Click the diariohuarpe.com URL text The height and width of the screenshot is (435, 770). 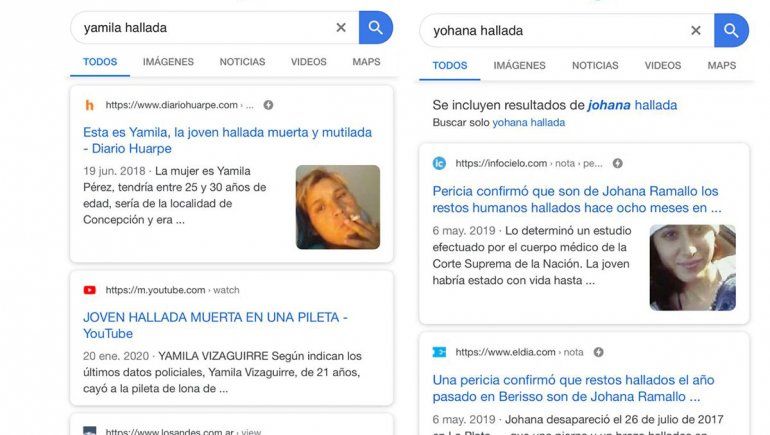(x=179, y=105)
